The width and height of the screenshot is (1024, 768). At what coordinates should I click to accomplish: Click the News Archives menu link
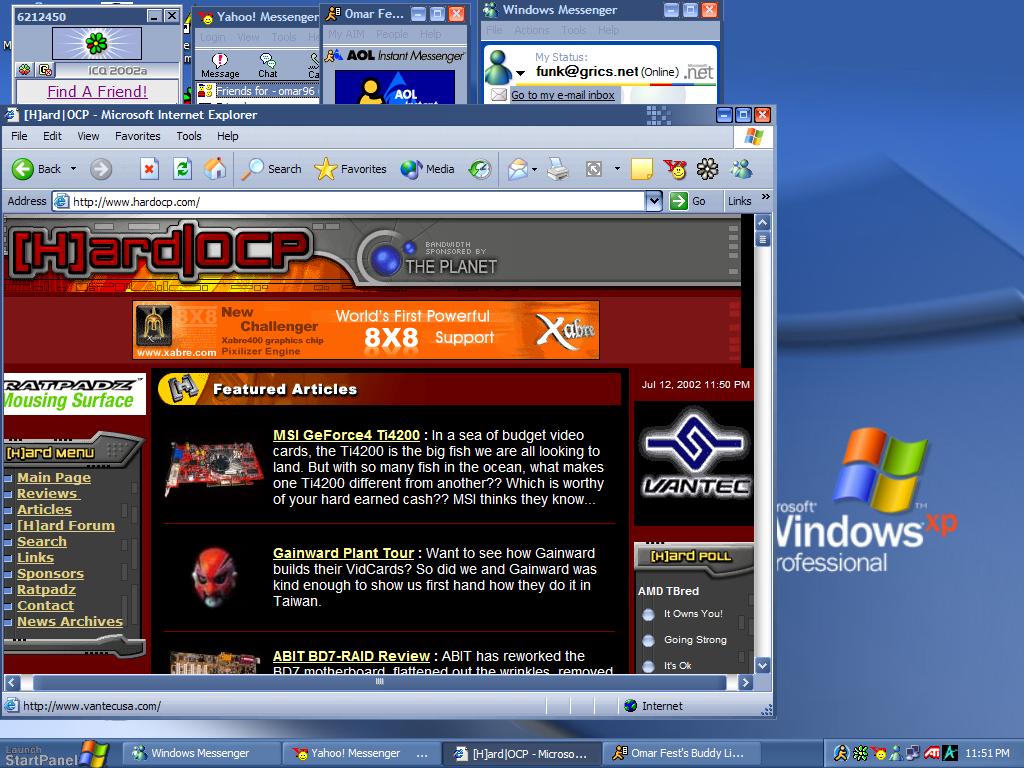point(70,622)
